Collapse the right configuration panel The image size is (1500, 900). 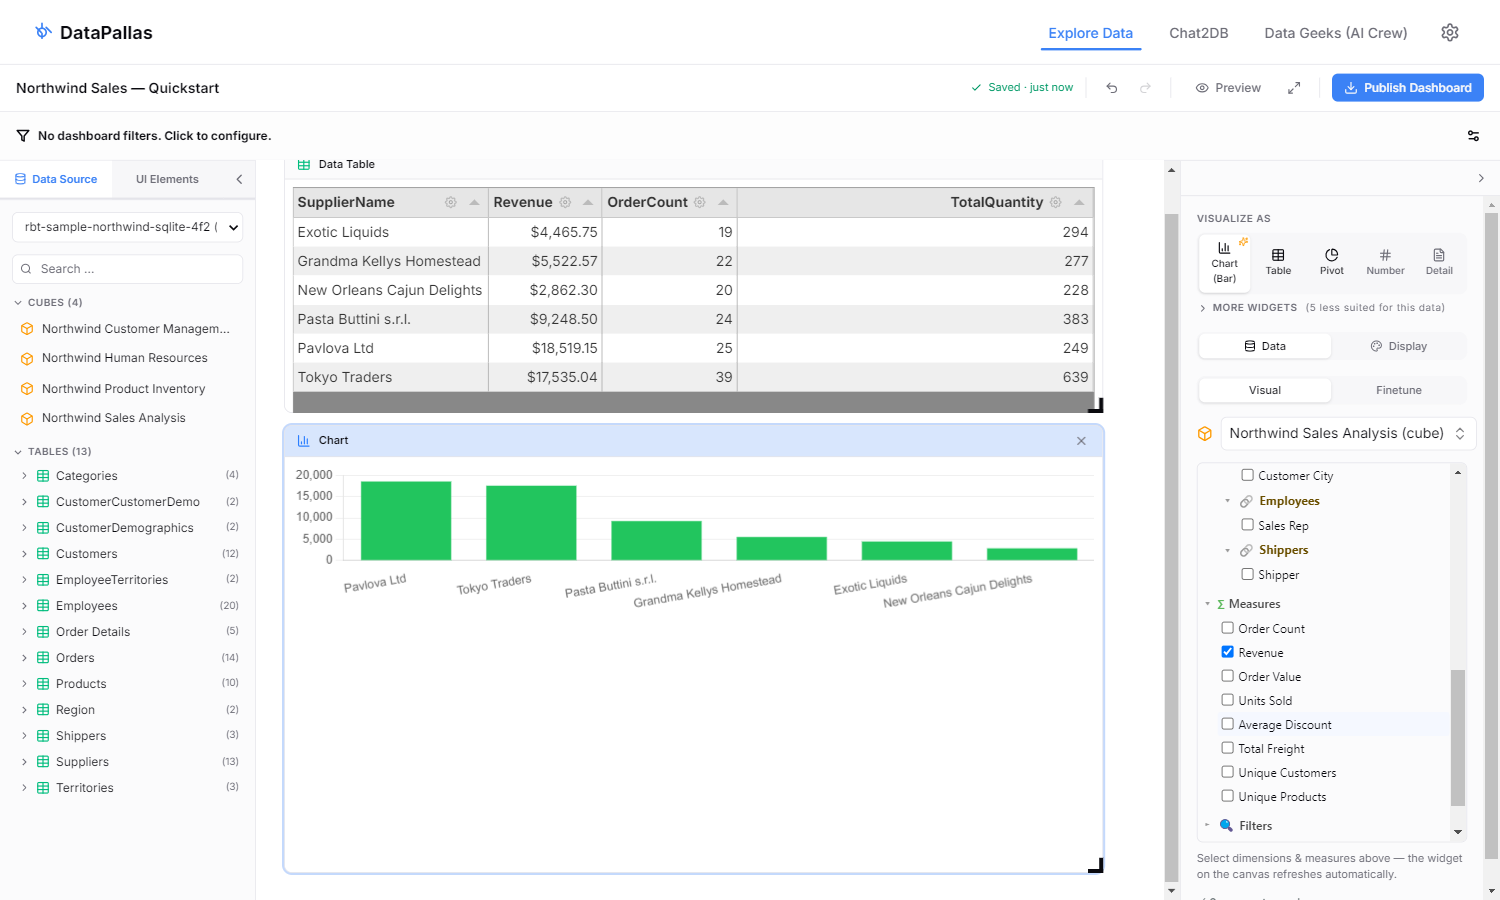(x=1481, y=178)
